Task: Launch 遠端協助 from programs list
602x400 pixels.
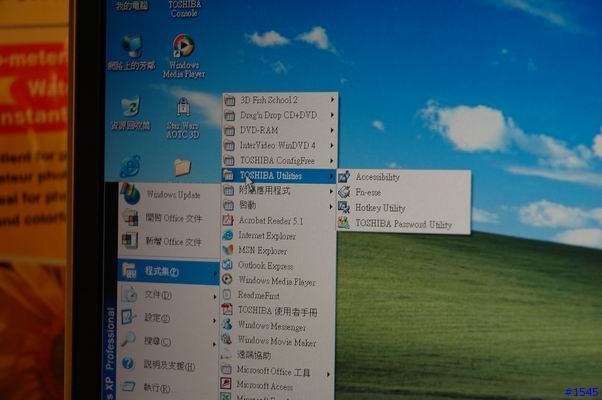Action: (276, 355)
